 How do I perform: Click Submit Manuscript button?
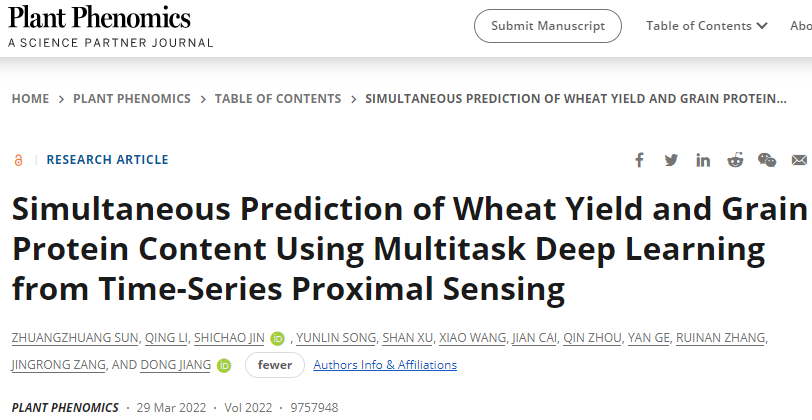pyautogui.click(x=548, y=26)
